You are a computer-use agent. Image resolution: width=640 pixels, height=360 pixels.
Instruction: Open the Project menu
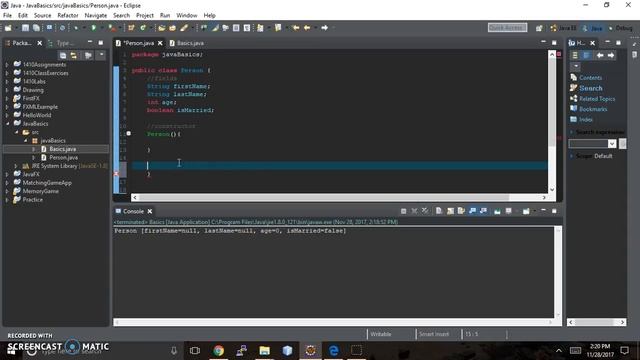point(144,16)
